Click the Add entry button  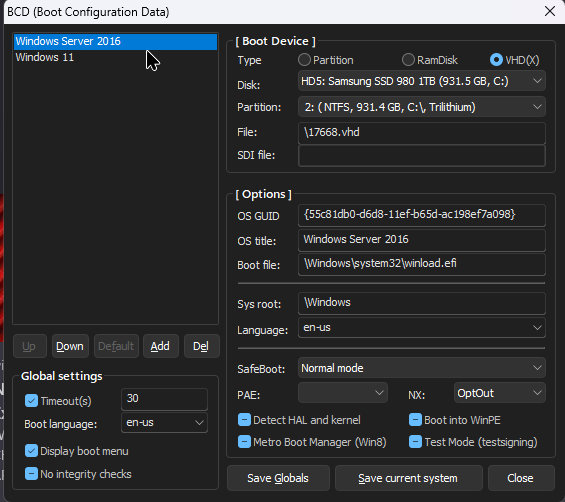click(x=160, y=346)
